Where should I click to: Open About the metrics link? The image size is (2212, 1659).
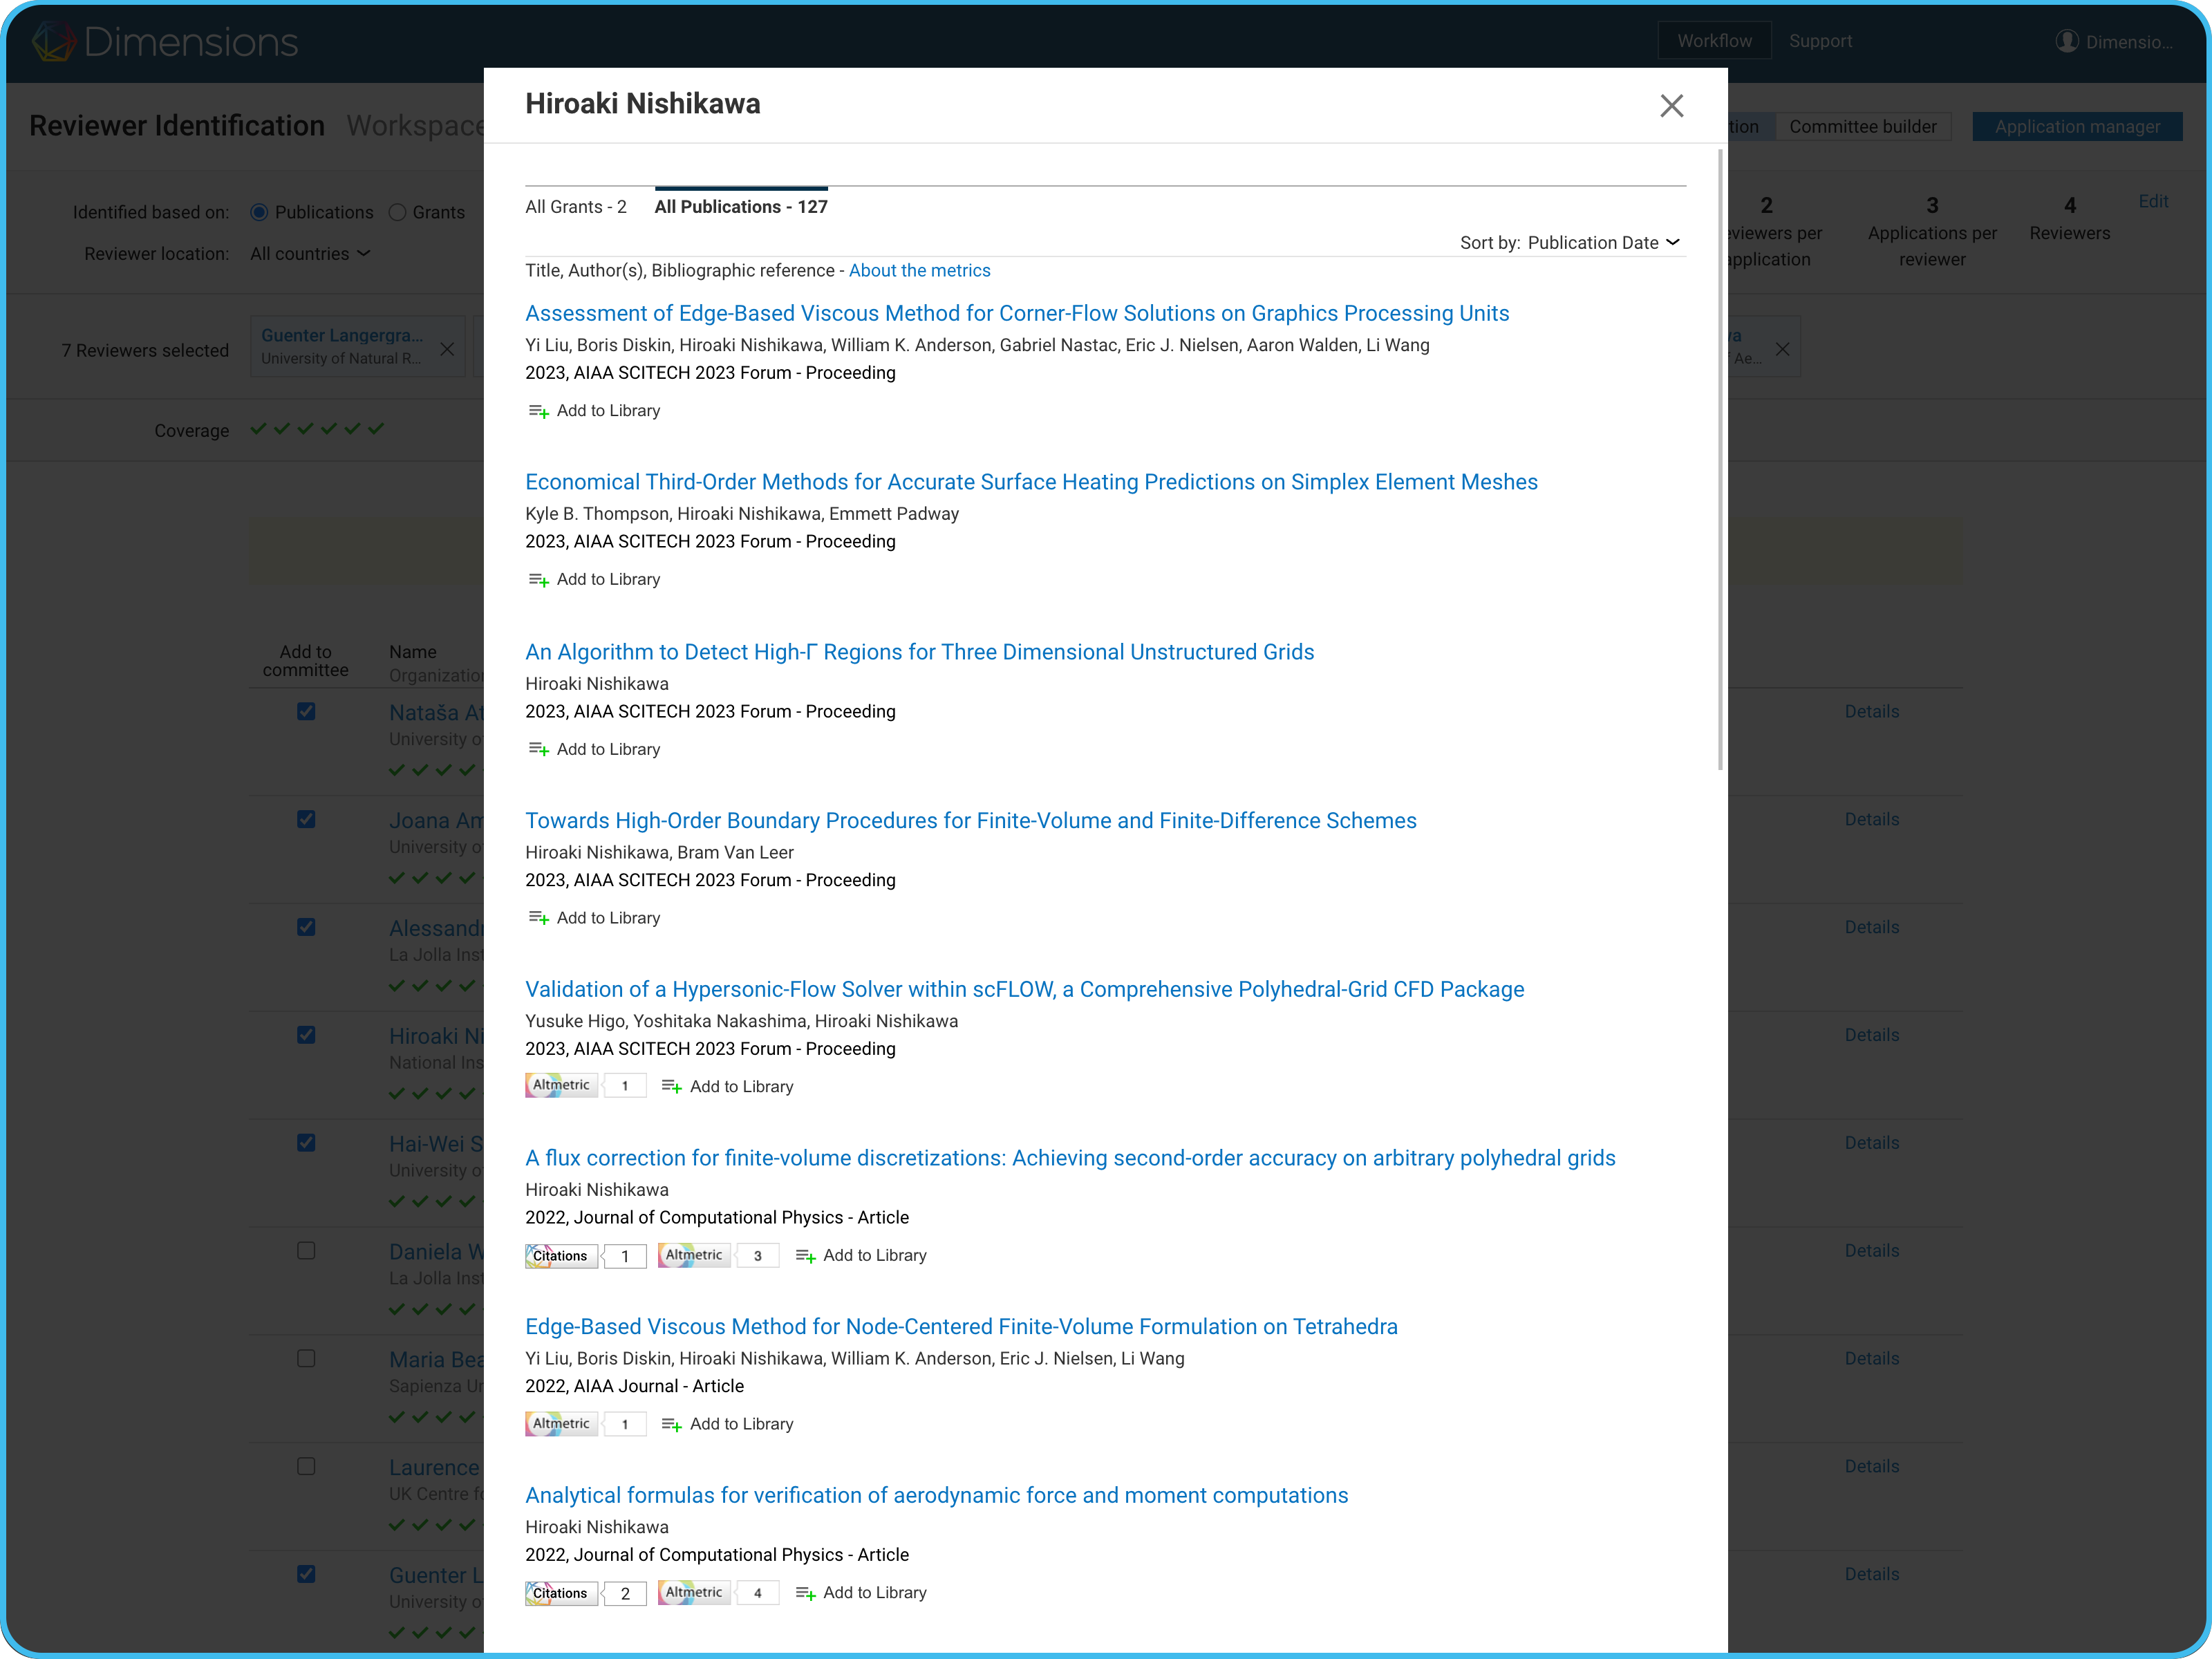[919, 271]
